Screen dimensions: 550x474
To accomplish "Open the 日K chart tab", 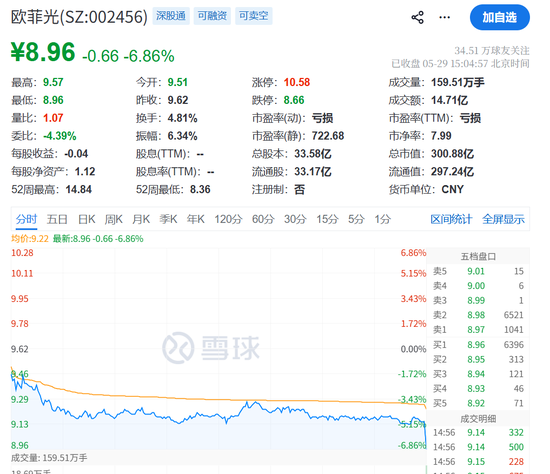I will [x=87, y=220].
